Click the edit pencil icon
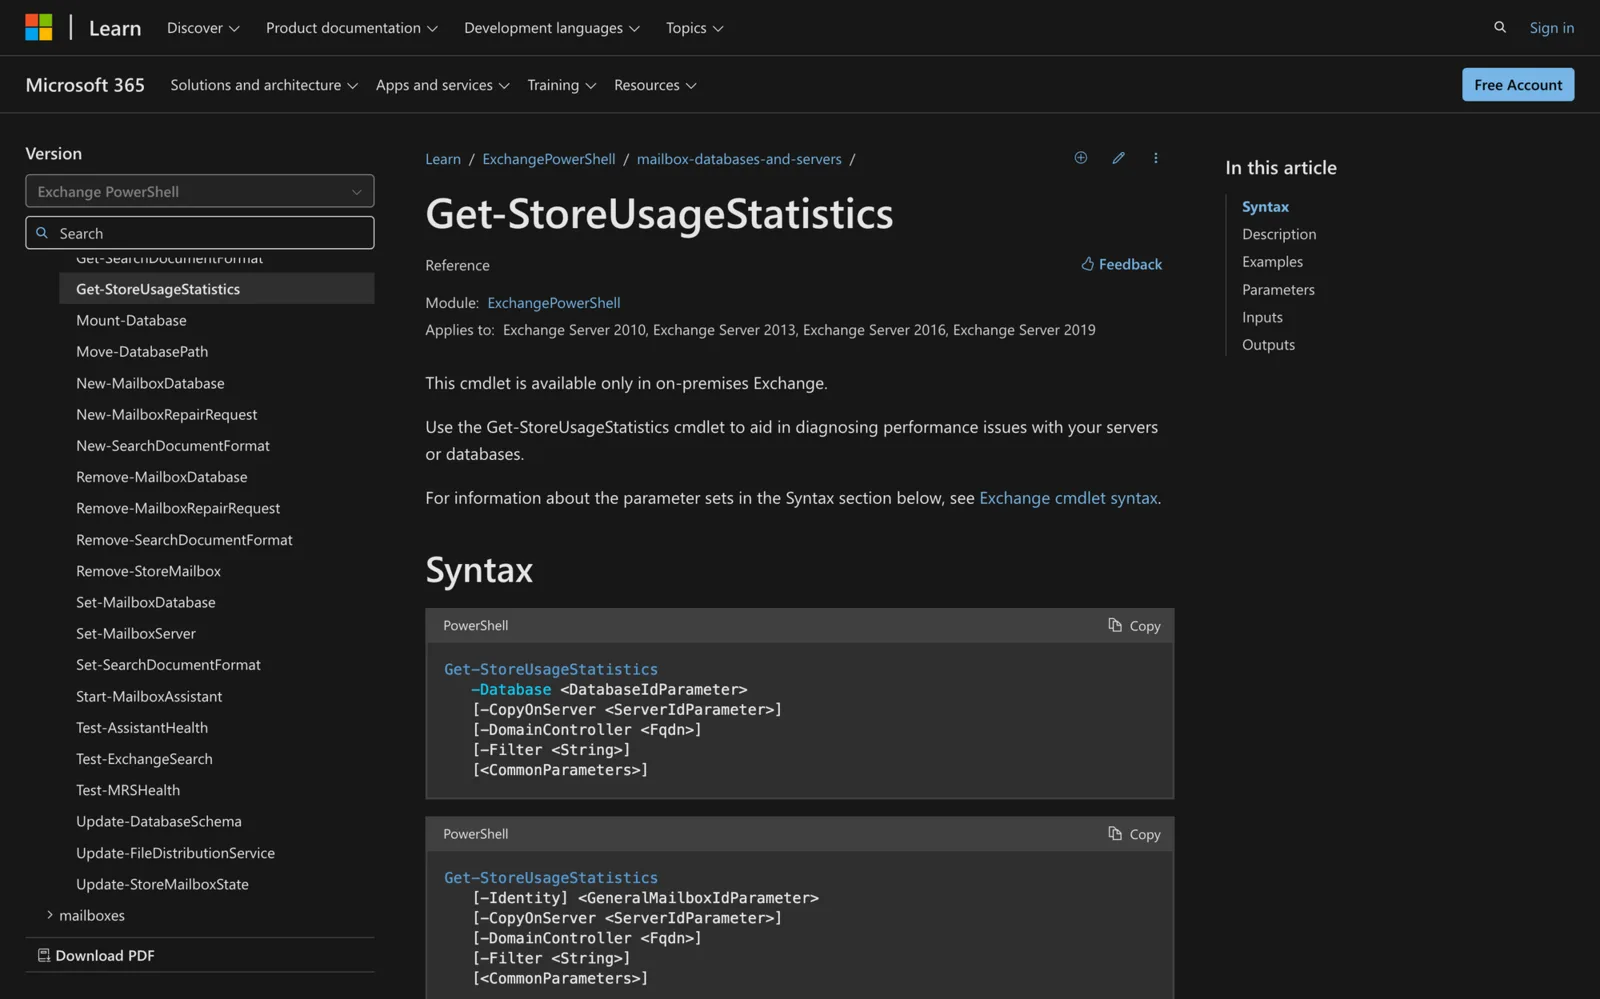Viewport: 1600px width, 999px height. click(x=1118, y=158)
